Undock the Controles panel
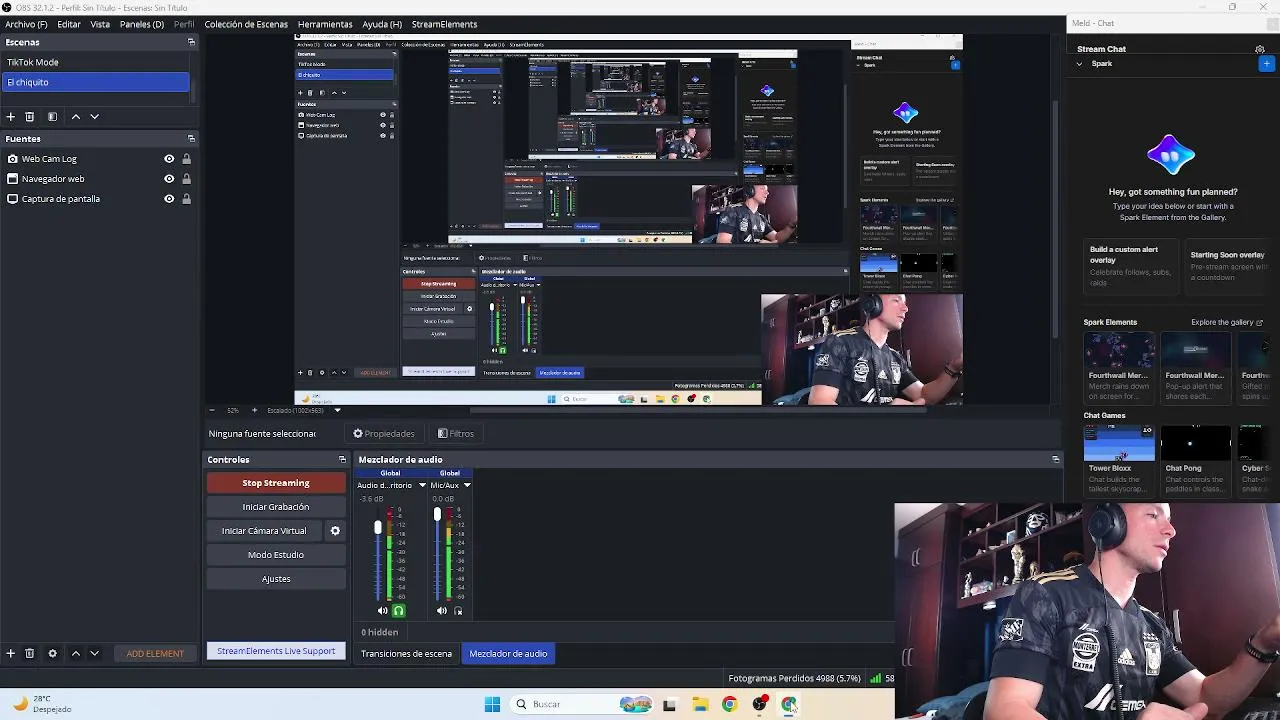This screenshot has width=1280, height=720. coord(342,460)
